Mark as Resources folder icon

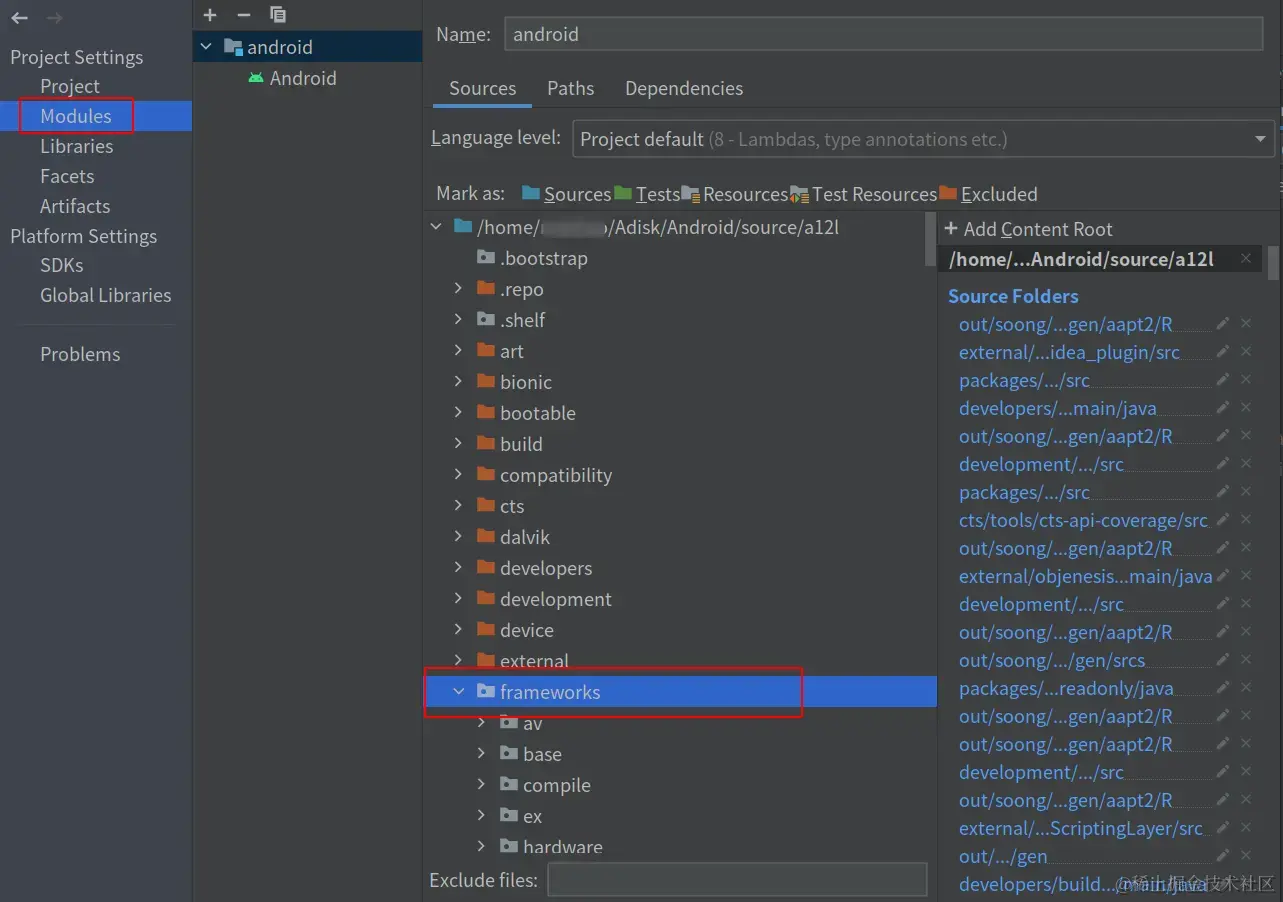pos(691,193)
